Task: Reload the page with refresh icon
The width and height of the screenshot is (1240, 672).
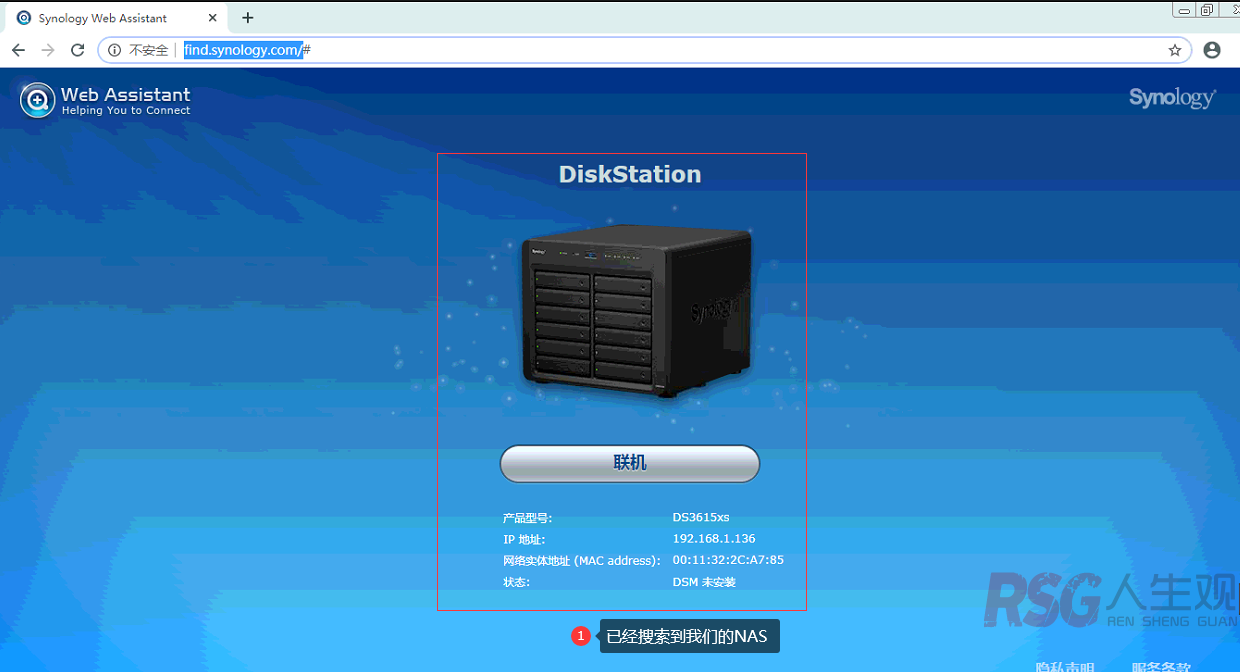Action: click(77, 50)
